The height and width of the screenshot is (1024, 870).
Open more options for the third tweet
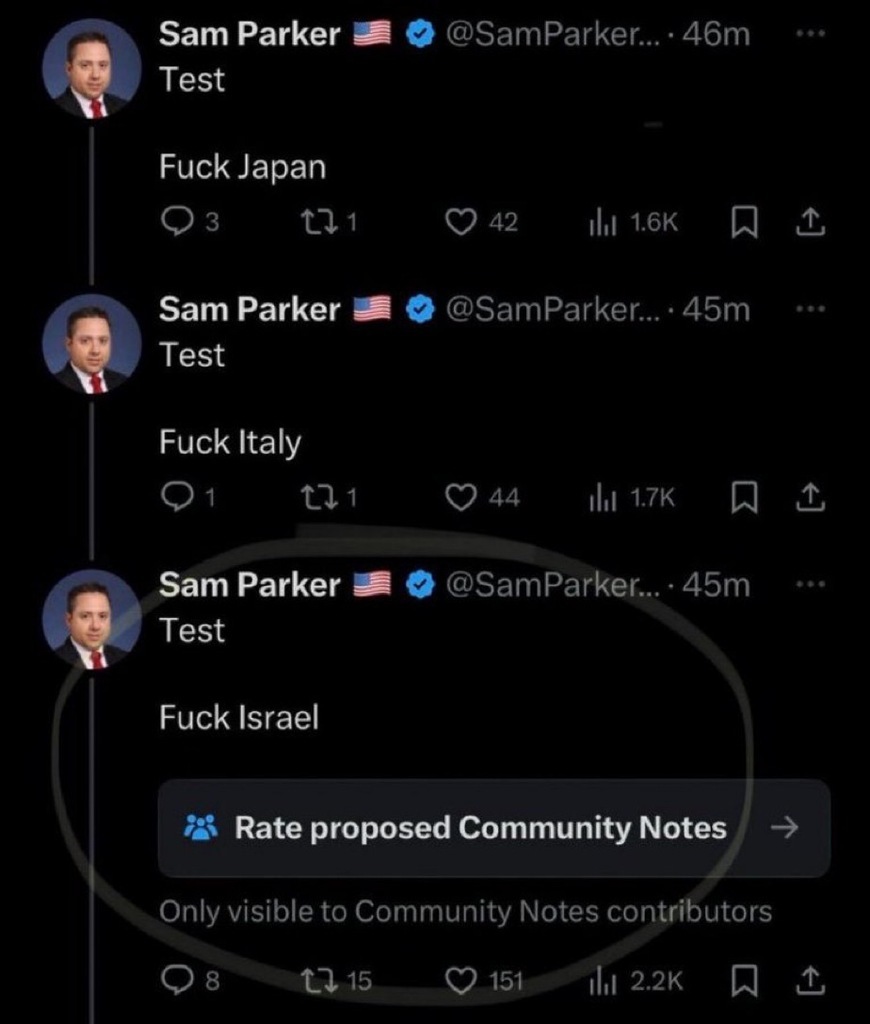[x=810, y=585]
